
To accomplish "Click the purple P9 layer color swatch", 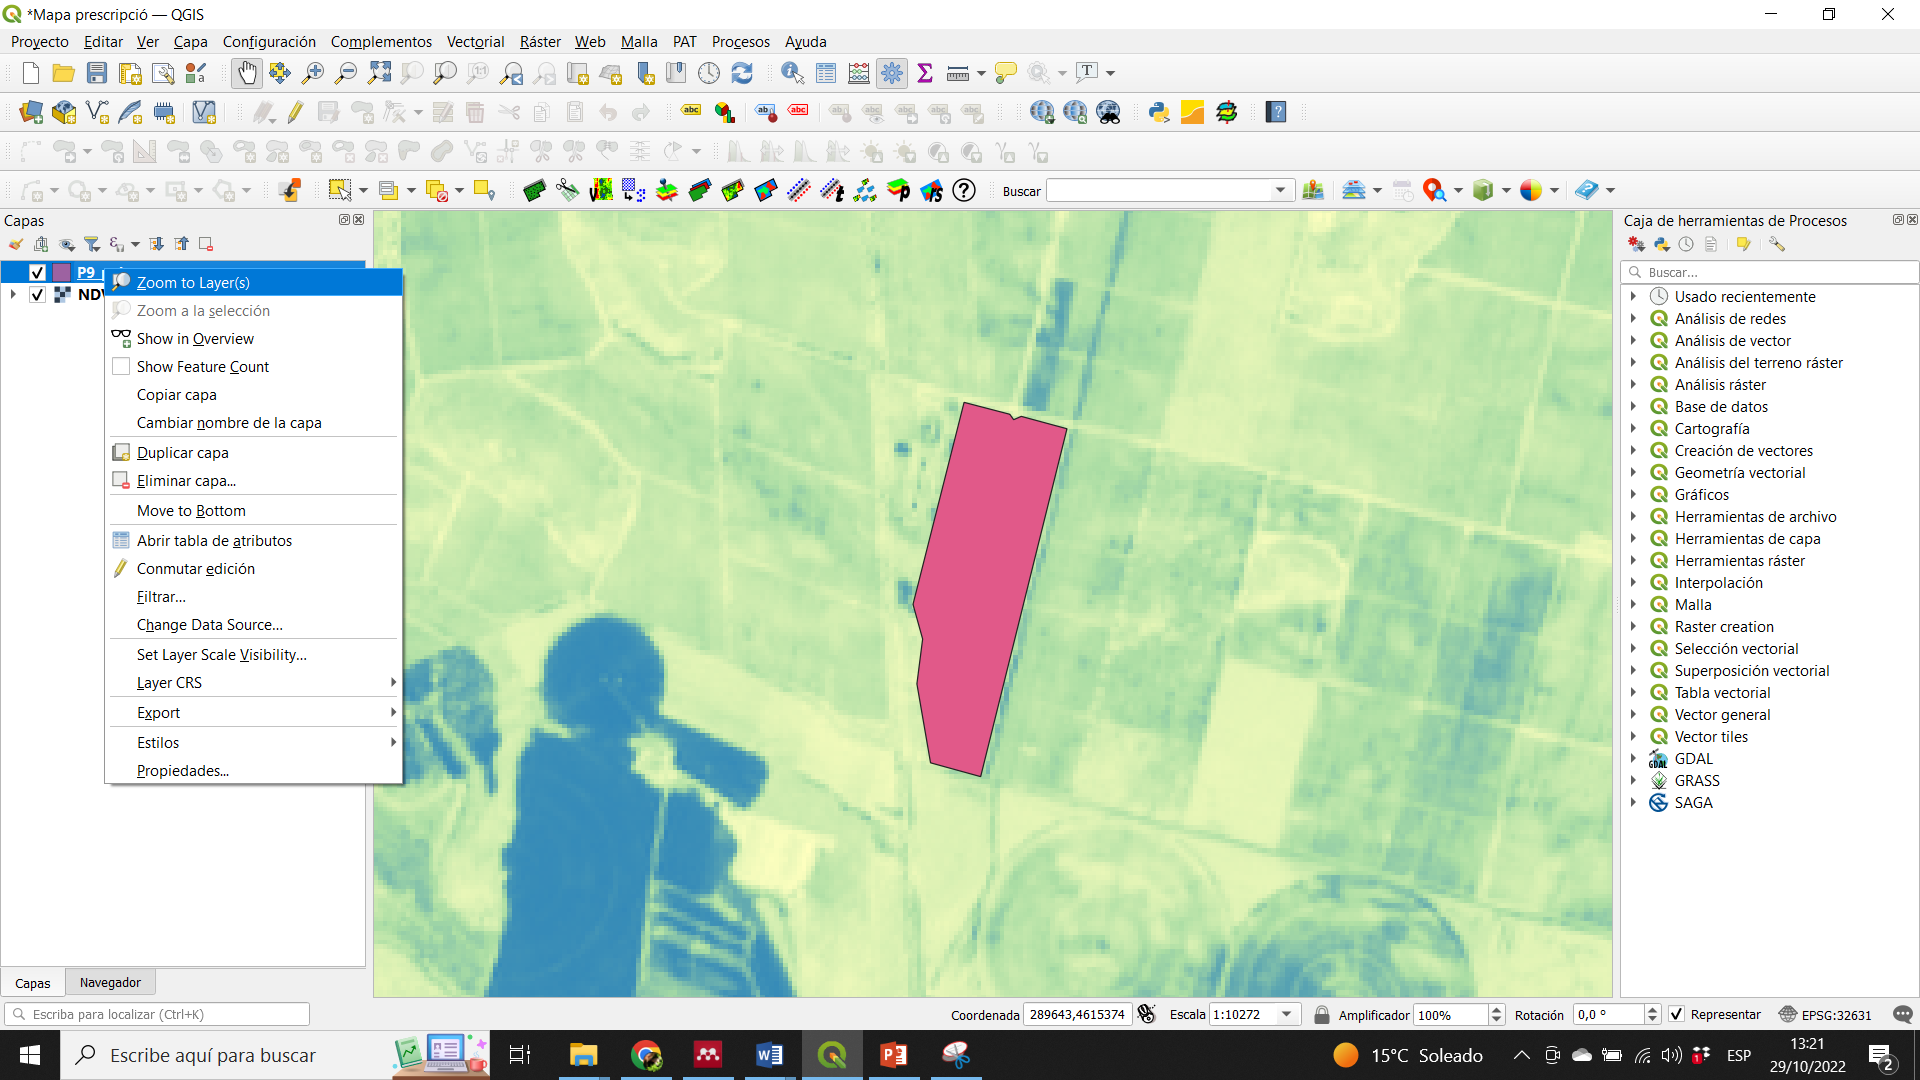I will pyautogui.click(x=62, y=272).
